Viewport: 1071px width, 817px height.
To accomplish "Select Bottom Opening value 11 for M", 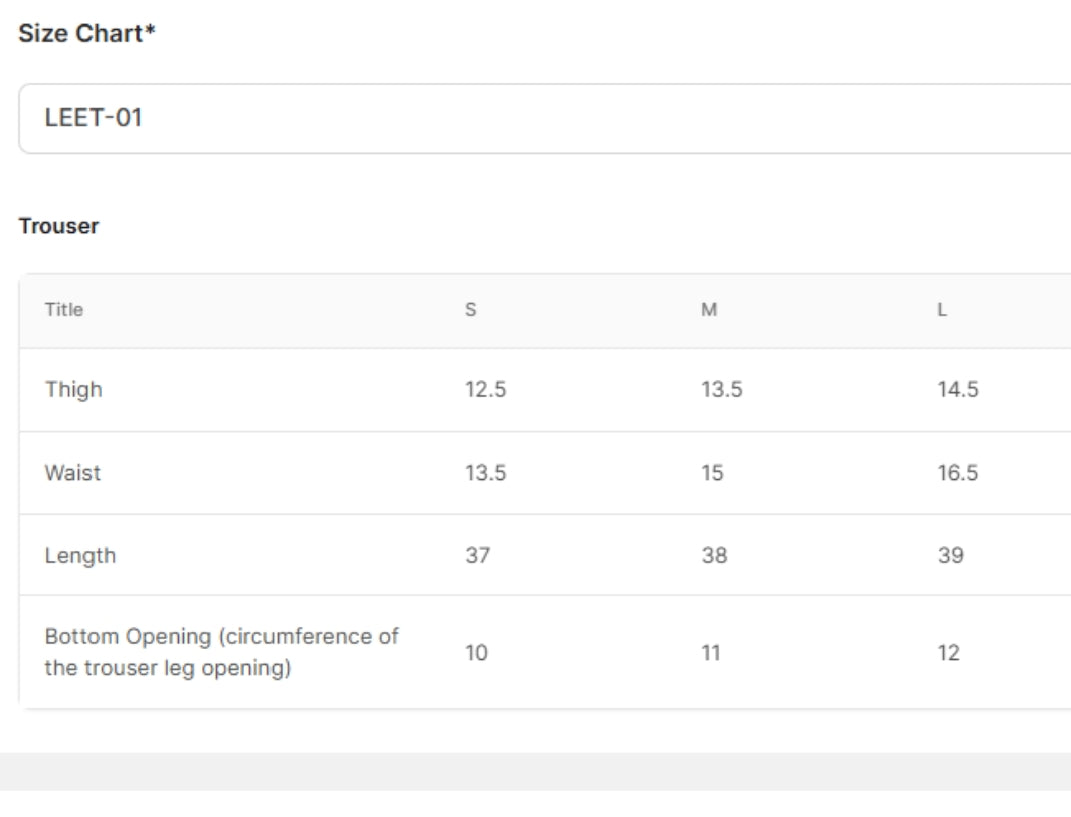I will tap(711, 653).
